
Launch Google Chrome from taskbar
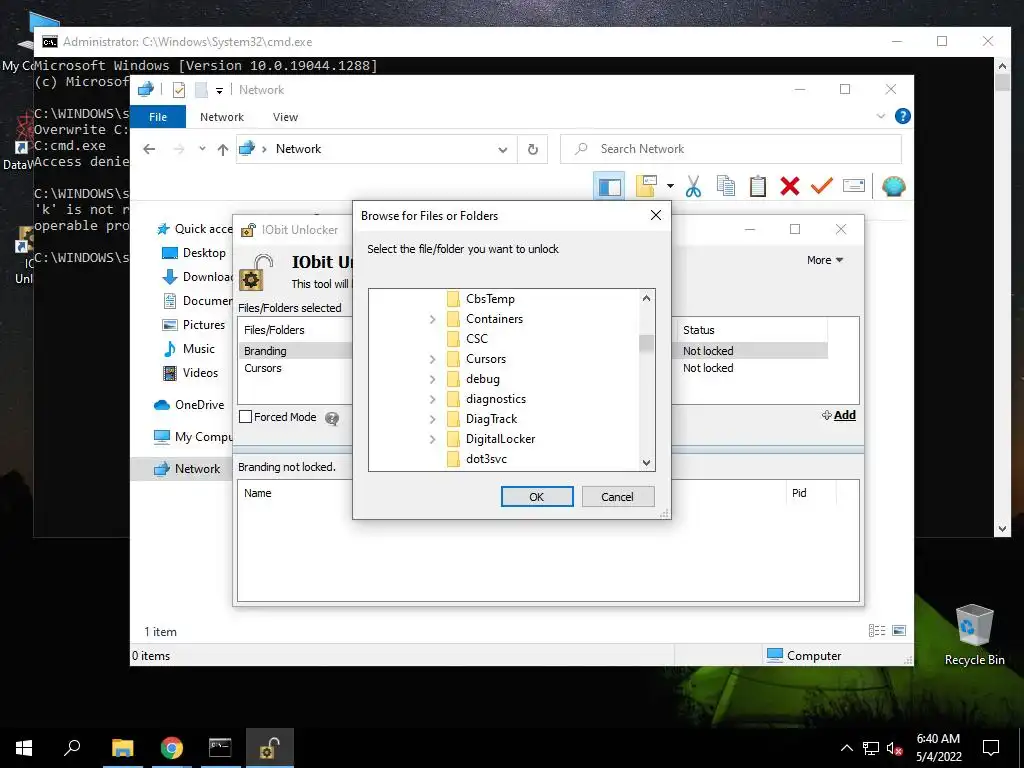click(172, 748)
